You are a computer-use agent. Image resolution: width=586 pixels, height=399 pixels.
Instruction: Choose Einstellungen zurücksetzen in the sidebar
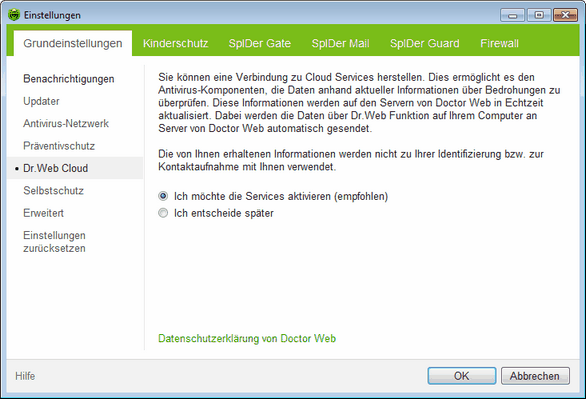tap(55, 242)
